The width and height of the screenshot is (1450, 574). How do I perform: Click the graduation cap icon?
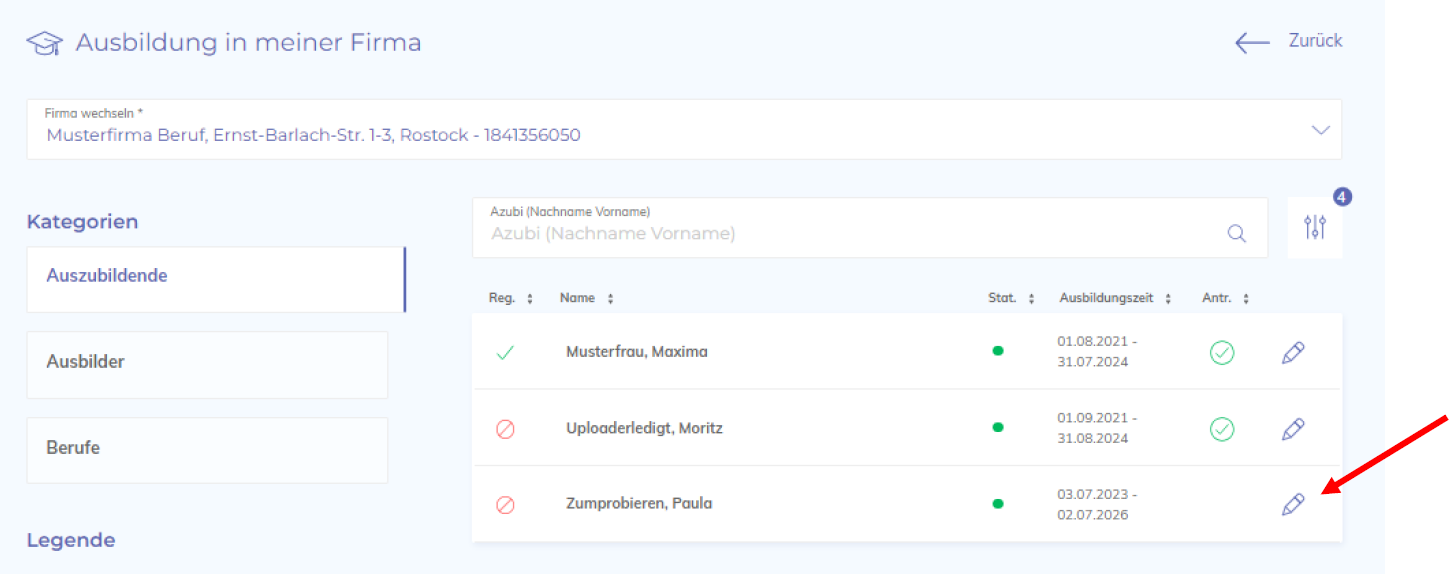[44, 43]
